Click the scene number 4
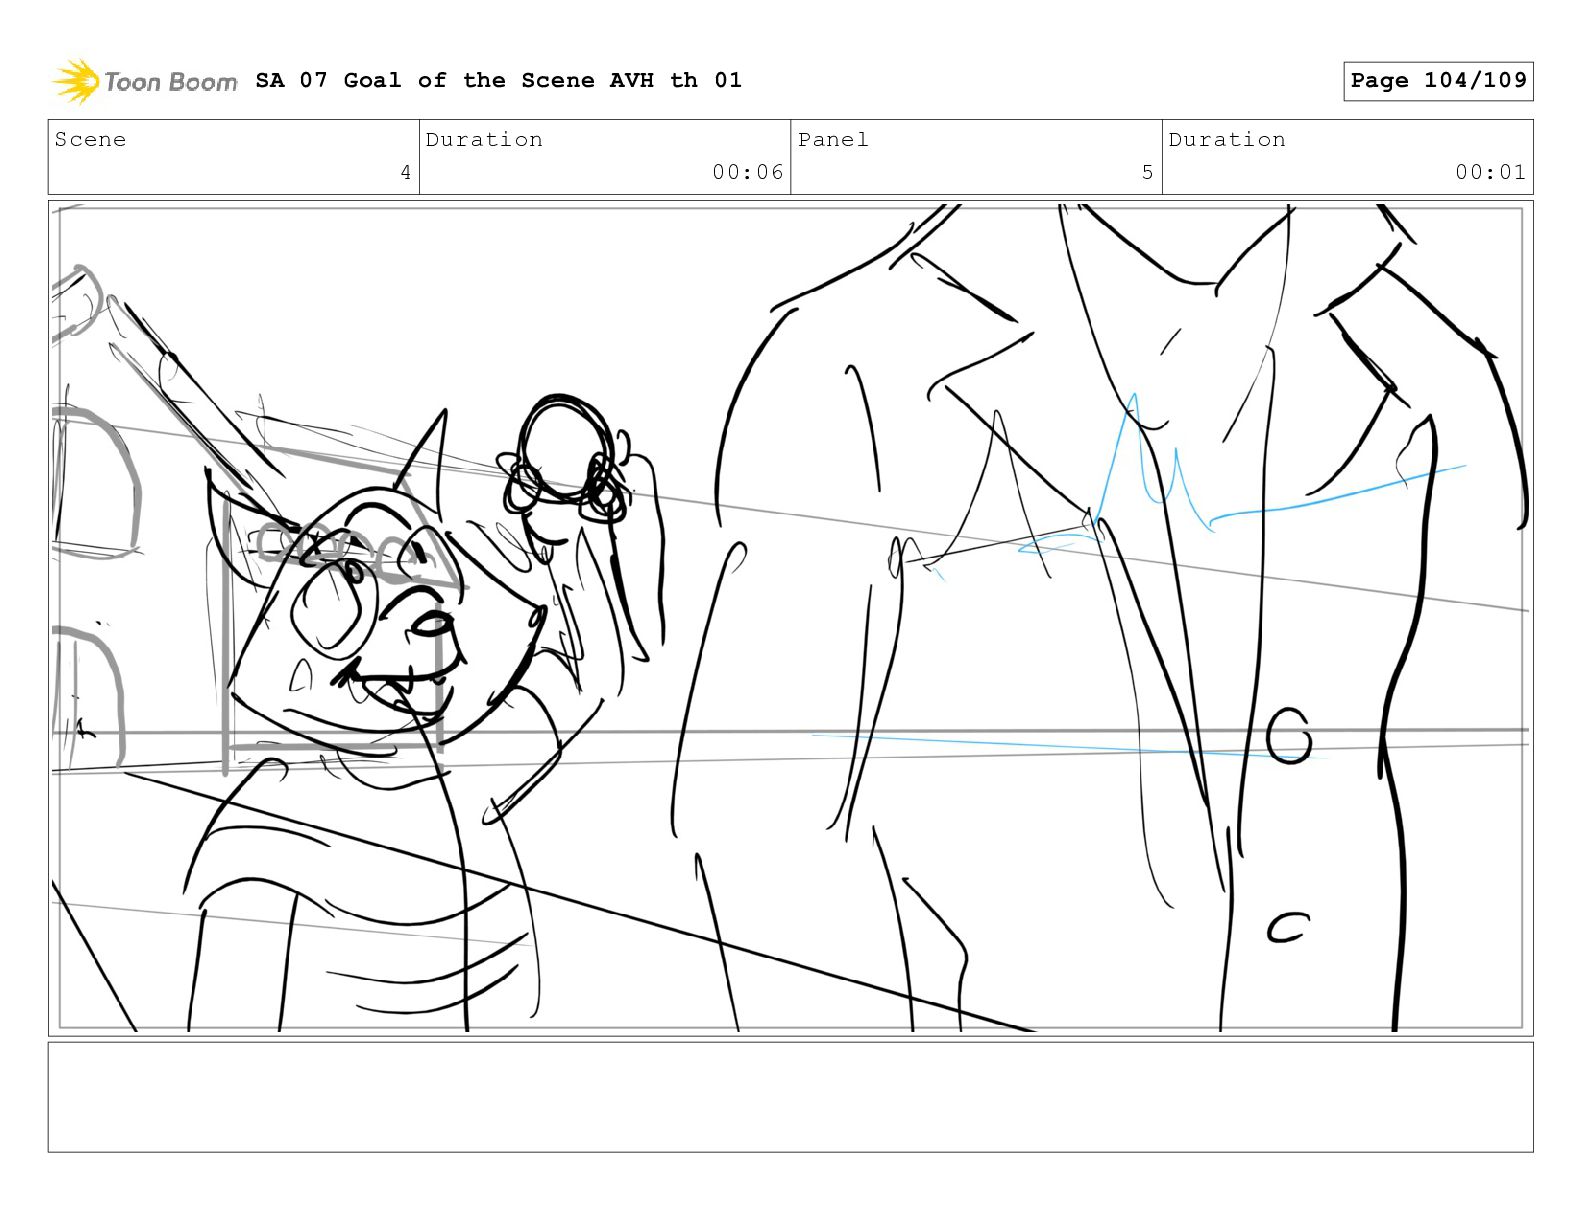This screenshot has width=1584, height=1224. pos(405,173)
